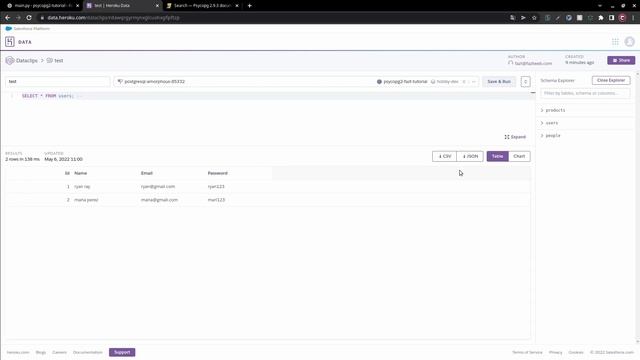
Task: Close the Psycopg documentation tab
Action: click(237, 6)
